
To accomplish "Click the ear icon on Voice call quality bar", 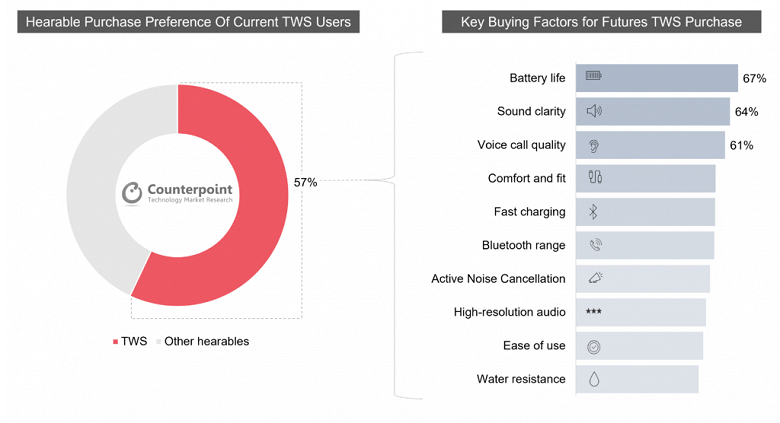I will (x=594, y=145).
